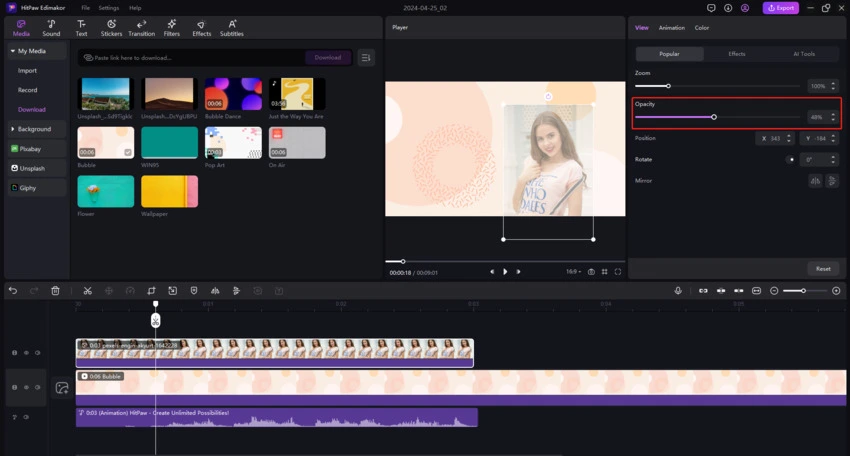Click the Opacity slider handle

click(713, 117)
